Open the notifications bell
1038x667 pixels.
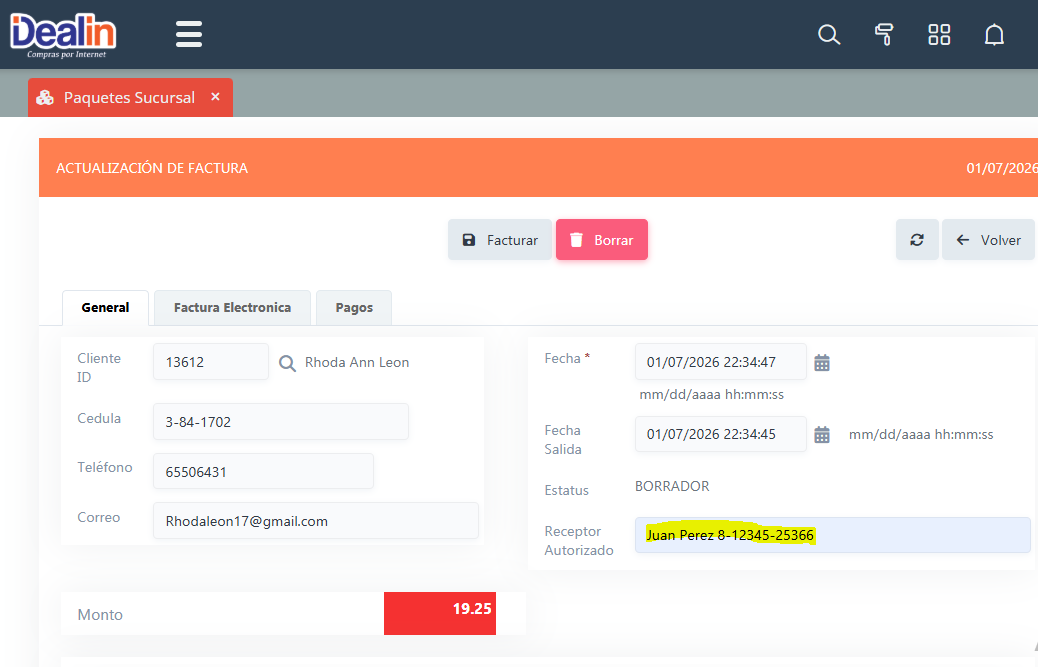pyautogui.click(x=994, y=35)
